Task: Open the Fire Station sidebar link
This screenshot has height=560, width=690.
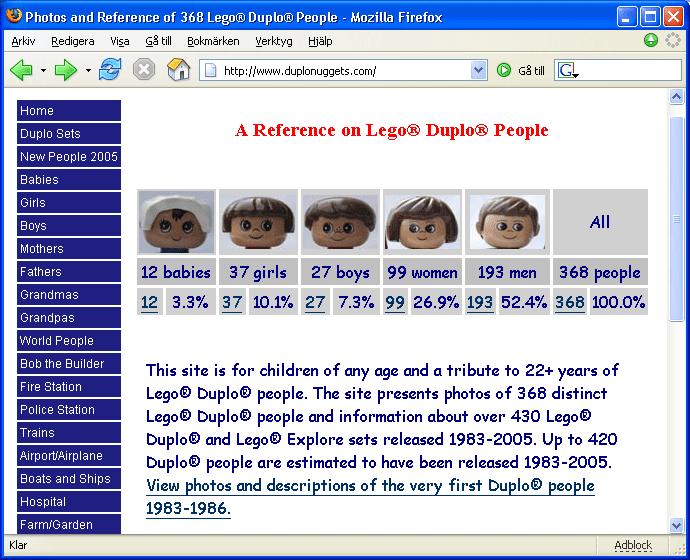Action: coord(69,386)
